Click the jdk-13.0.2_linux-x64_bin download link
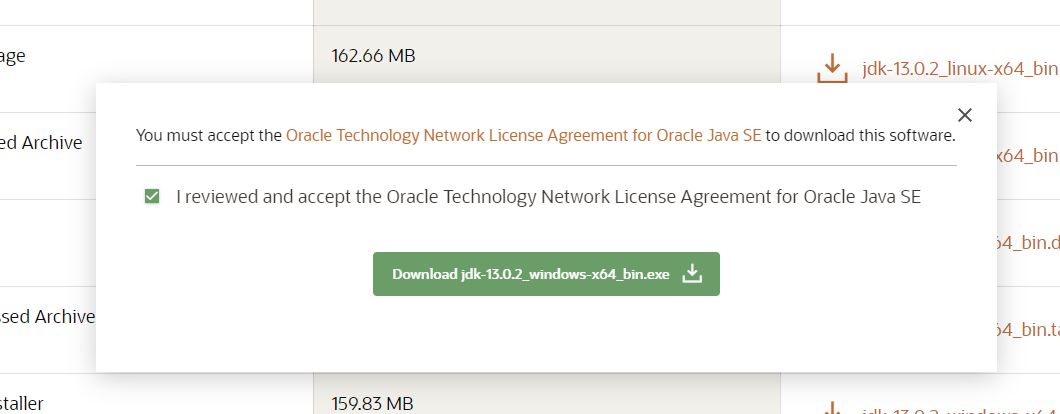 pyautogui.click(x=961, y=69)
